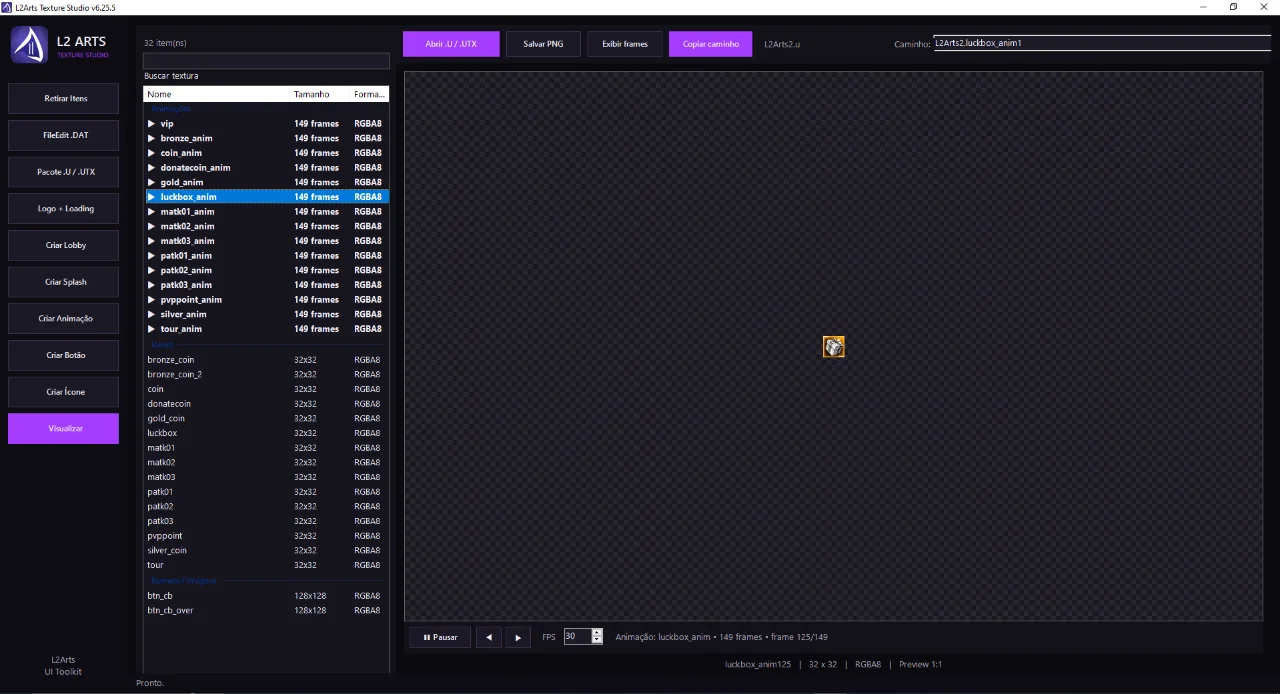Increase FPS with the up stepper arrow
1280x694 pixels.
pyautogui.click(x=597, y=632)
